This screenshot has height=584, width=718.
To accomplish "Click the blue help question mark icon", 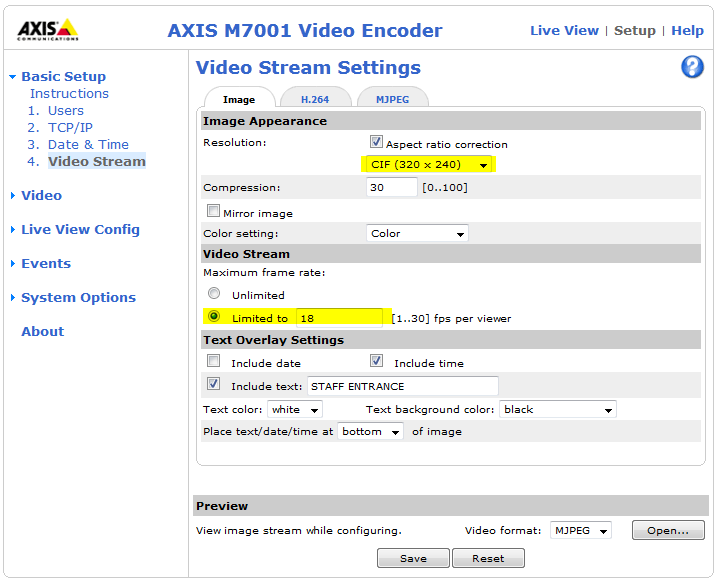I will [x=692, y=67].
